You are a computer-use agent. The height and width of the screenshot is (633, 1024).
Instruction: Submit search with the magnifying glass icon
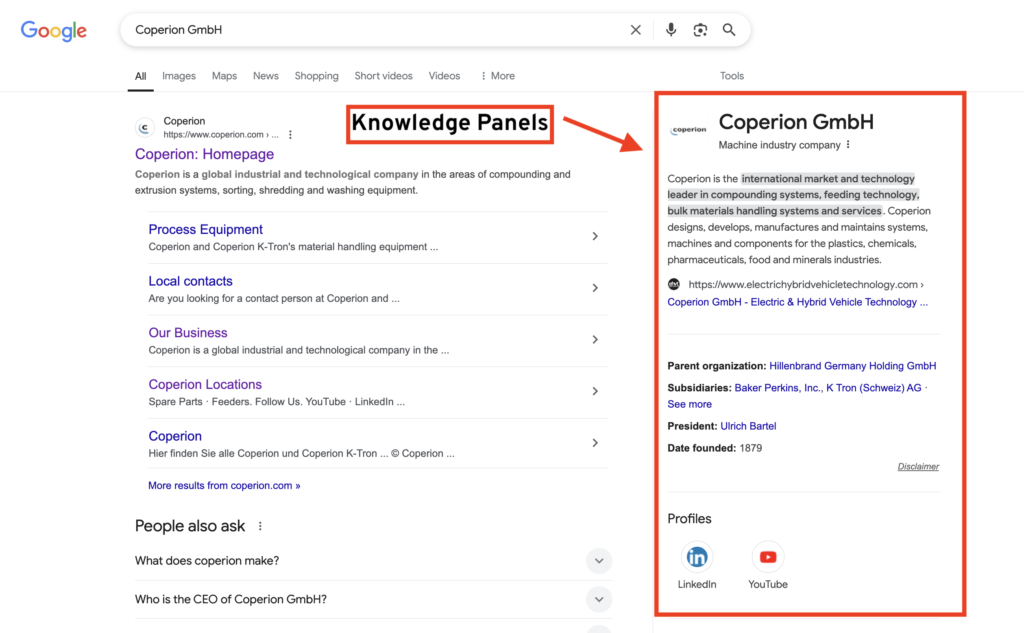pos(729,30)
